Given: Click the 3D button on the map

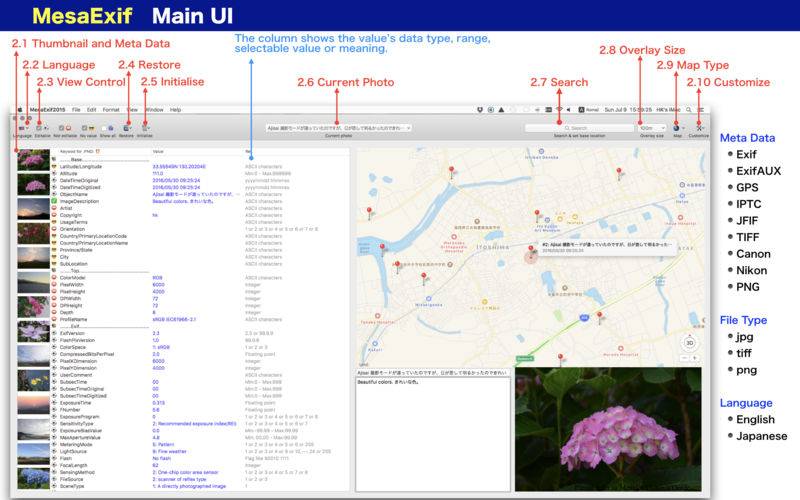Looking at the screenshot, I should coord(690,343).
